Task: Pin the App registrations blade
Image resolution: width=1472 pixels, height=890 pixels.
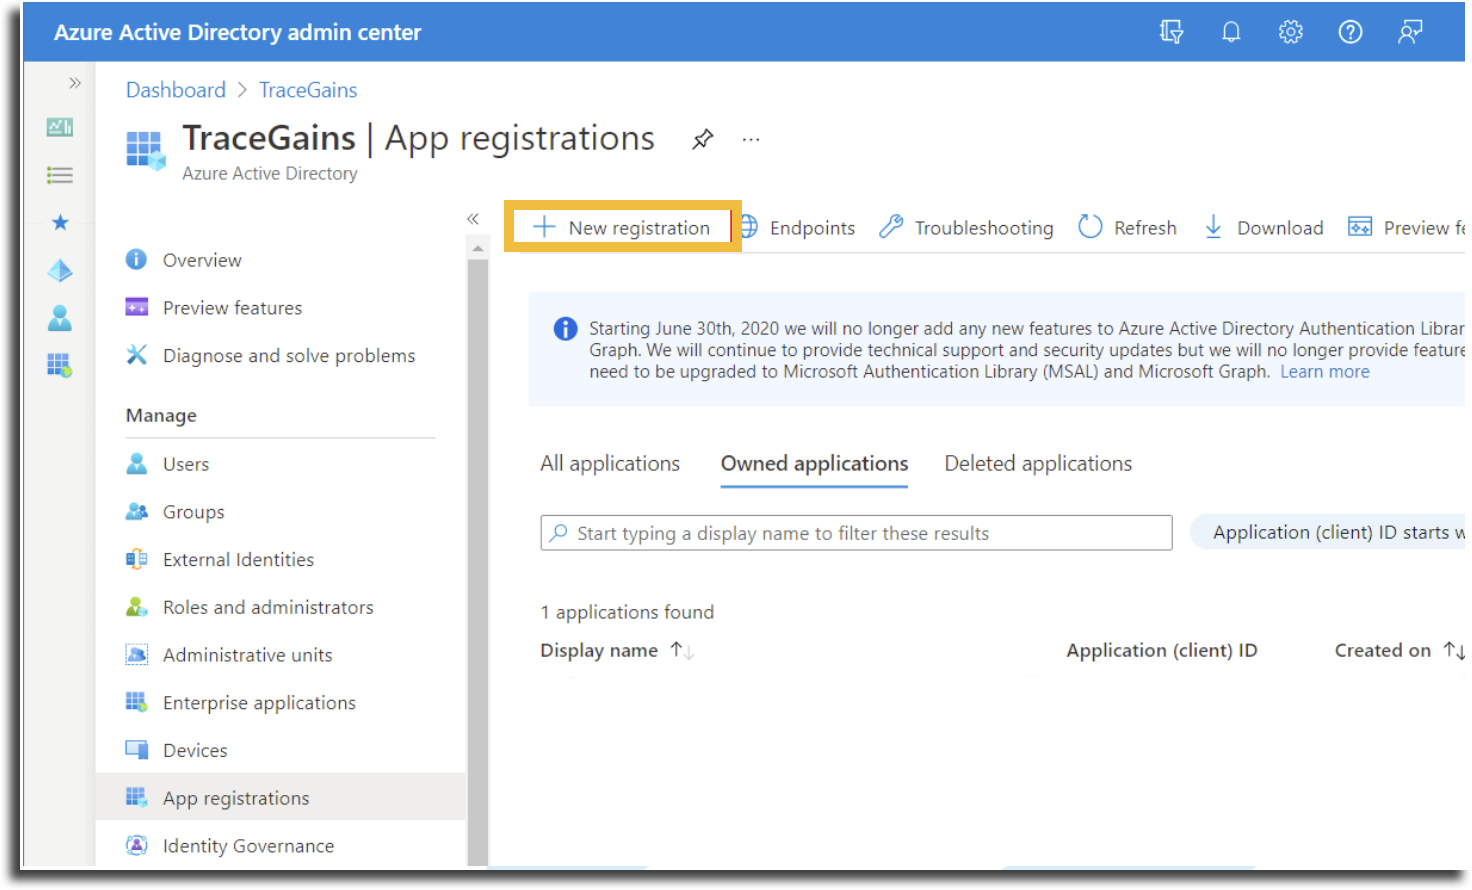Action: (x=703, y=139)
